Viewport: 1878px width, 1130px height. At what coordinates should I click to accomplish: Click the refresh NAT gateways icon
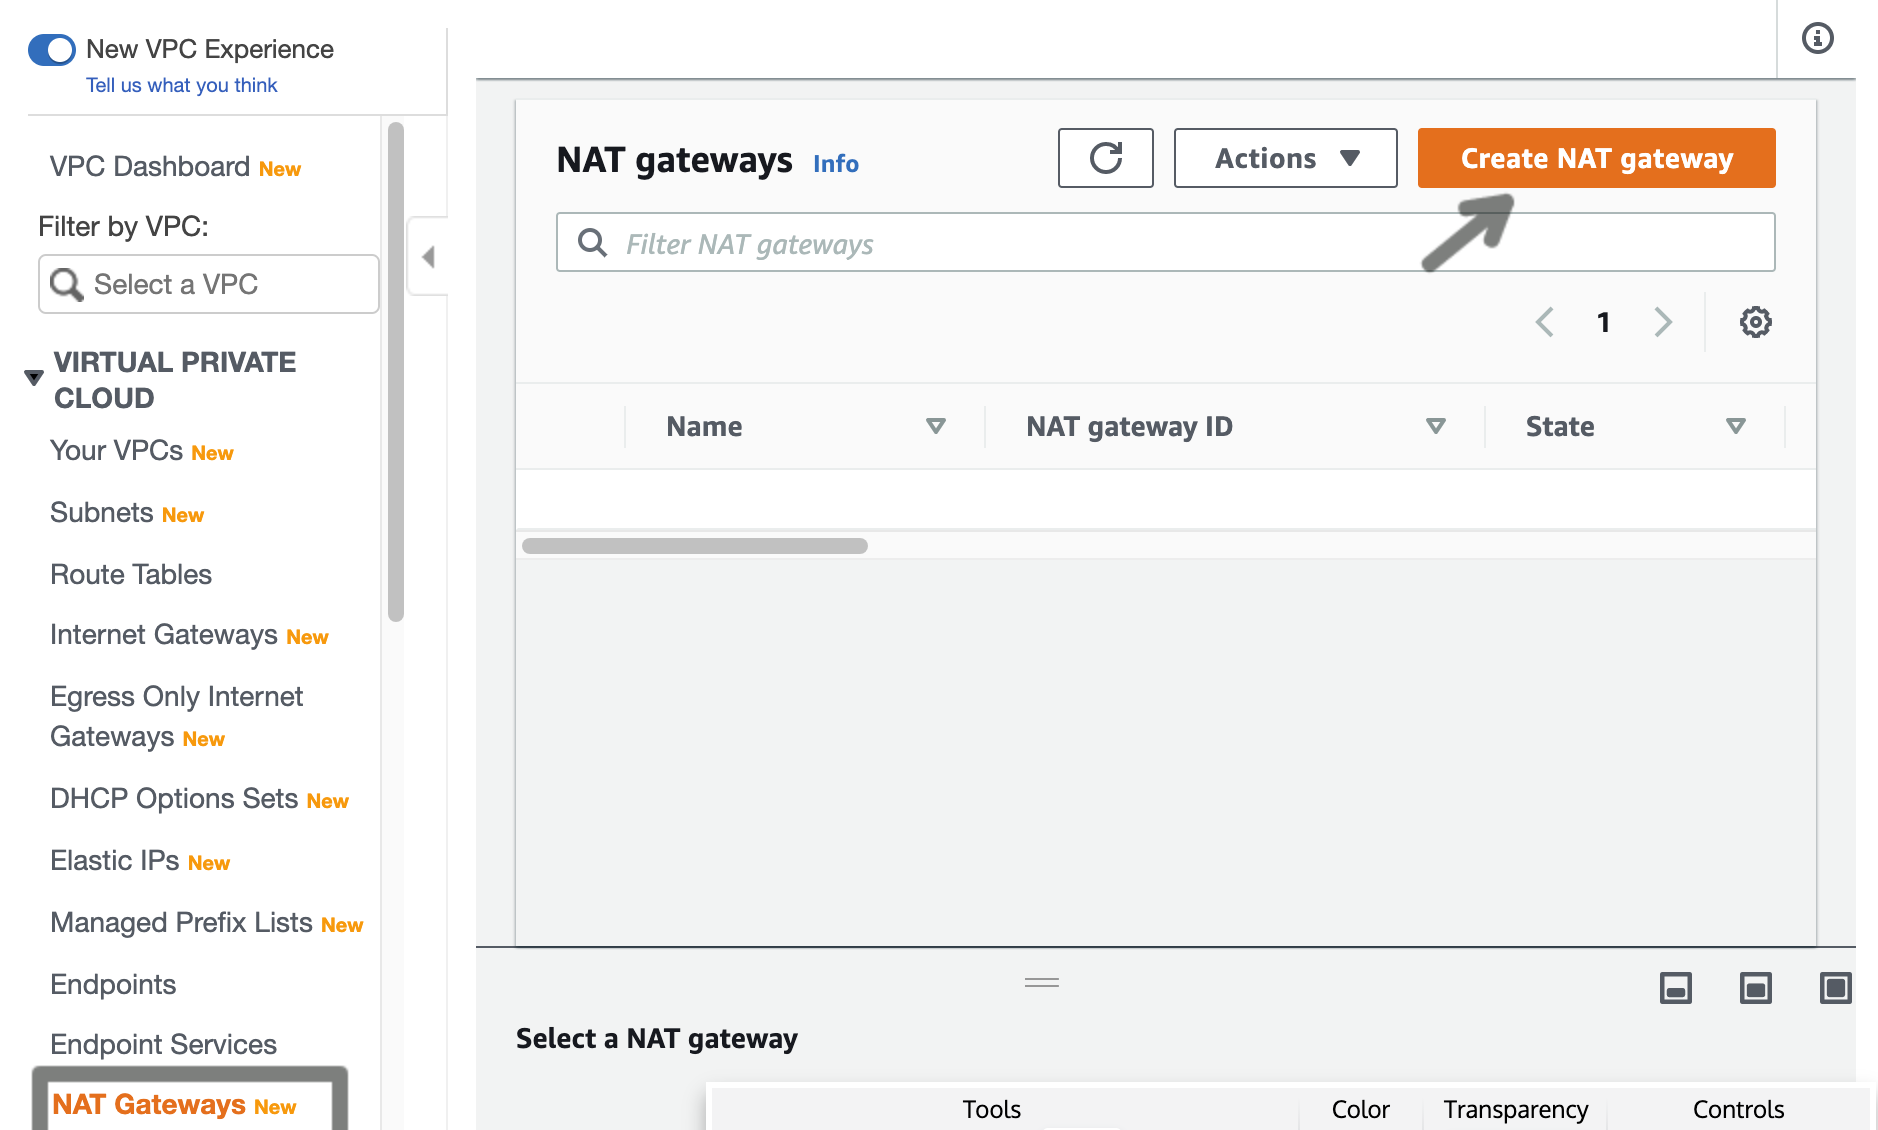[x=1105, y=158]
